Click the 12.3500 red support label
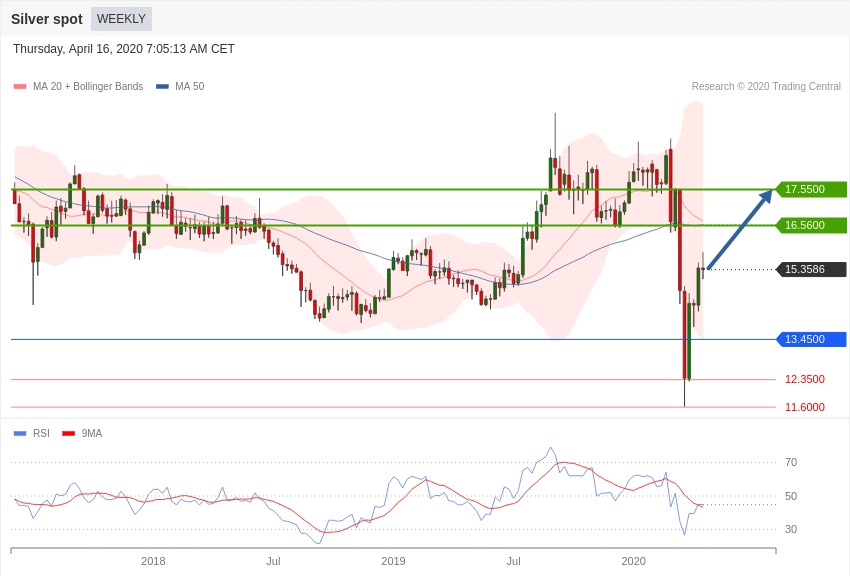This screenshot has height=576, width=850. [x=804, y=379]
